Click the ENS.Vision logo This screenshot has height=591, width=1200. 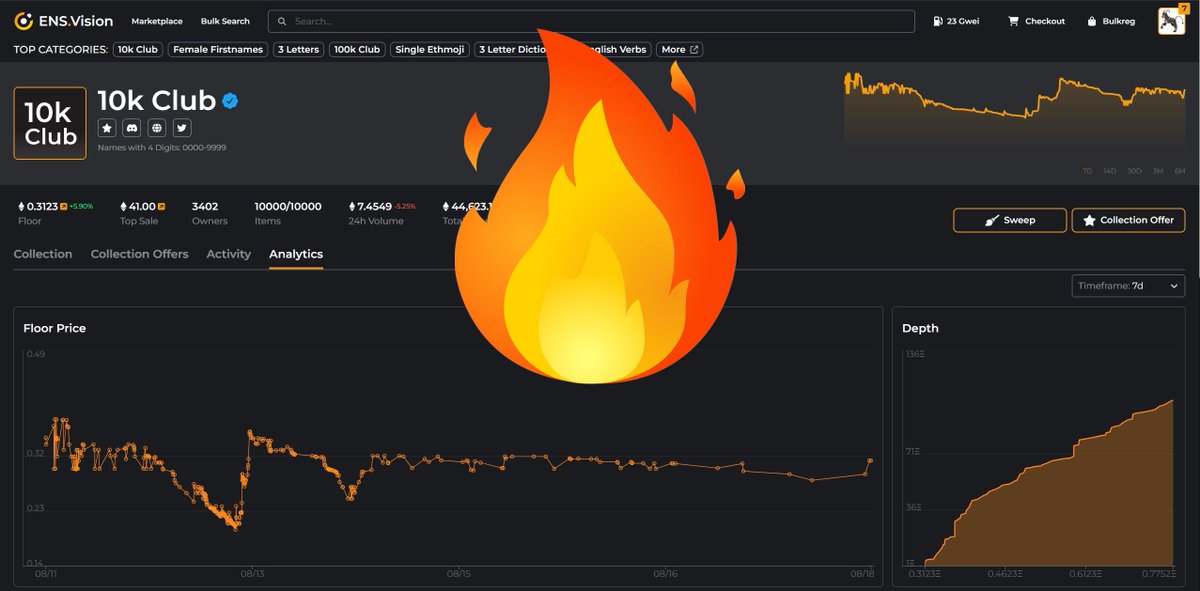click(64, 21)
